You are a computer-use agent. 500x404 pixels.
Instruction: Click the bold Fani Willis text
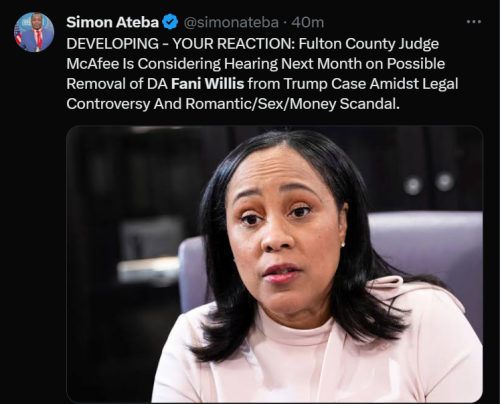pos(207,84)
